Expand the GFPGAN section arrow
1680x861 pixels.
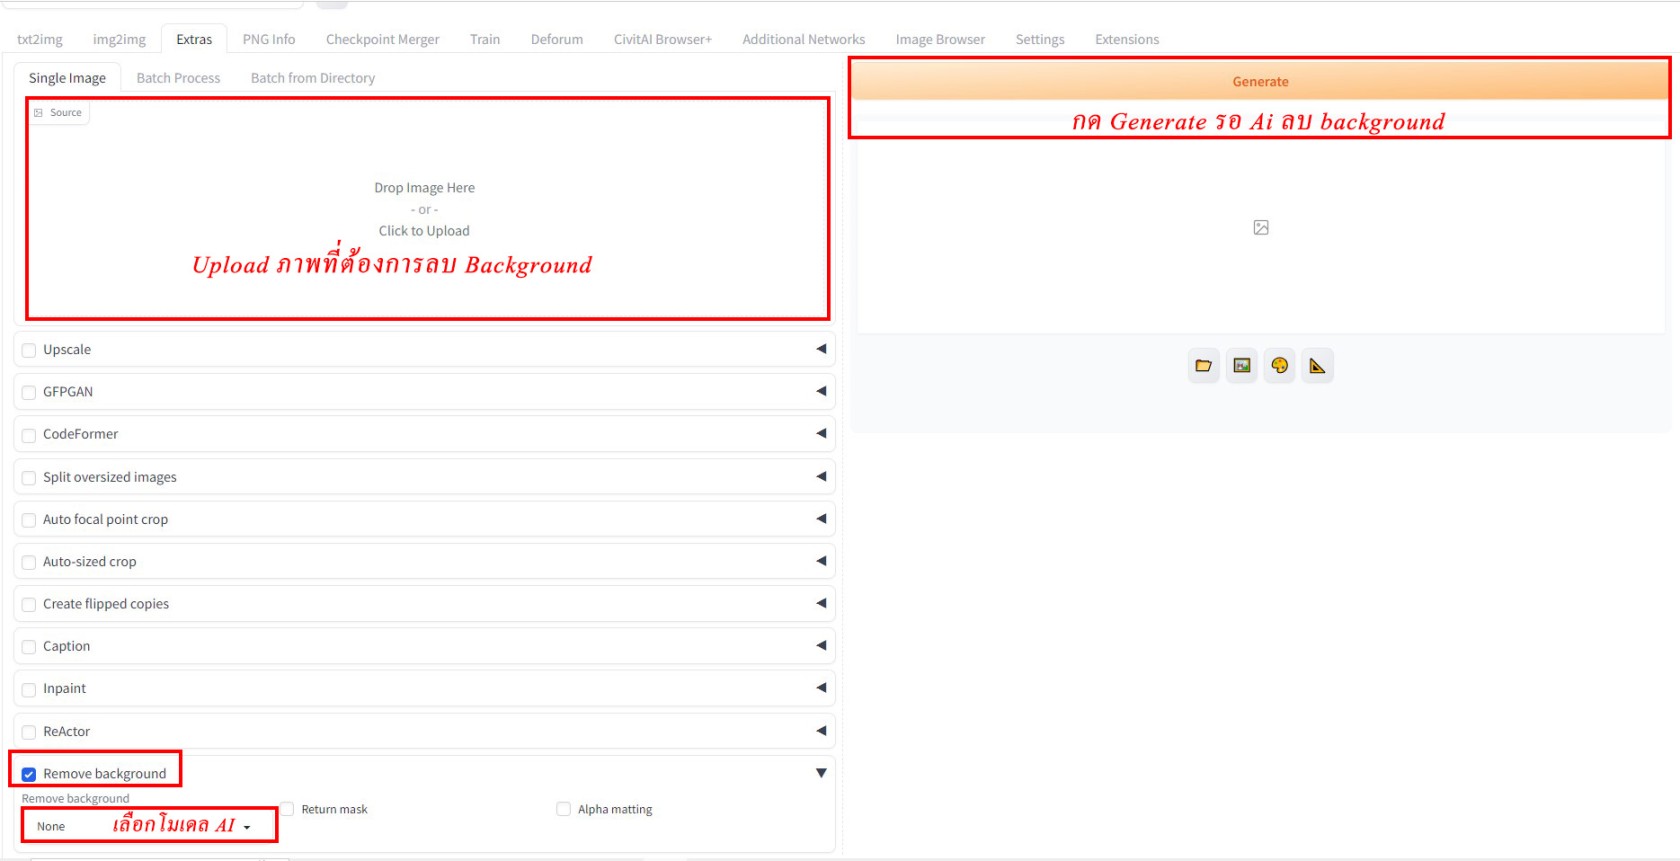(x=821, y=391)
